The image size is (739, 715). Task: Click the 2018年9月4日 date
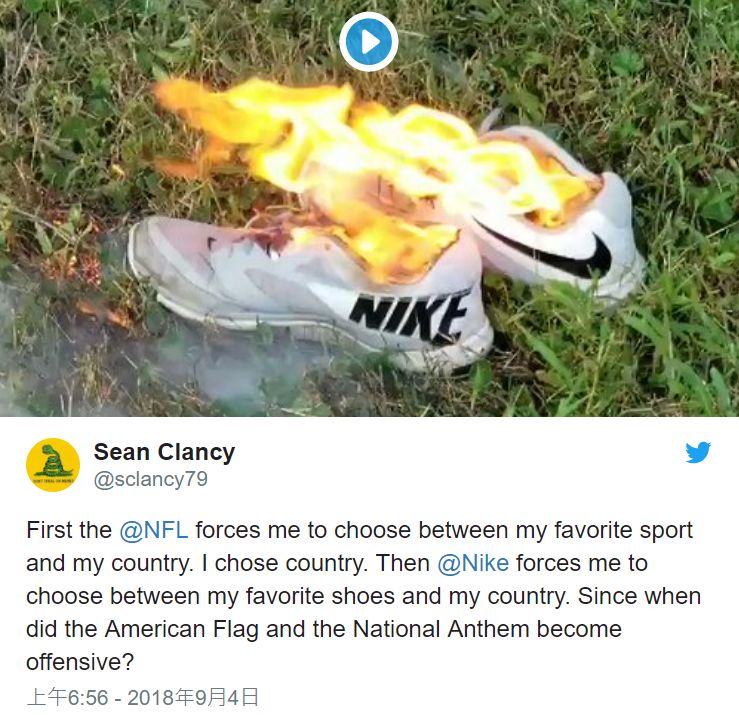click(x=193, y=698)
